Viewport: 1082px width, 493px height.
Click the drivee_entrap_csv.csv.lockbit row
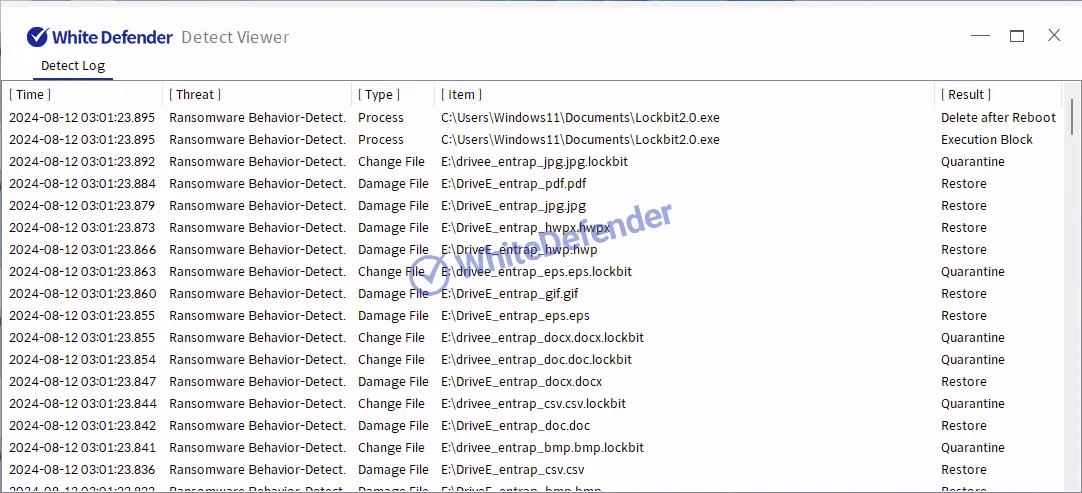533,404
